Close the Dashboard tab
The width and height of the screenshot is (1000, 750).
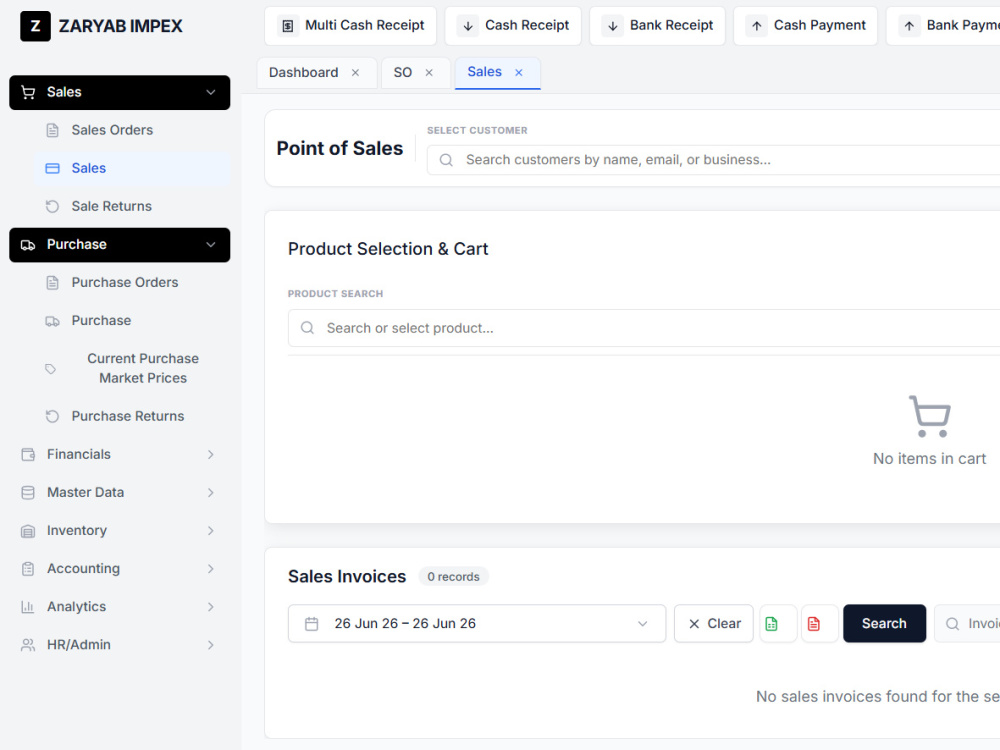[x=355, y=73]
